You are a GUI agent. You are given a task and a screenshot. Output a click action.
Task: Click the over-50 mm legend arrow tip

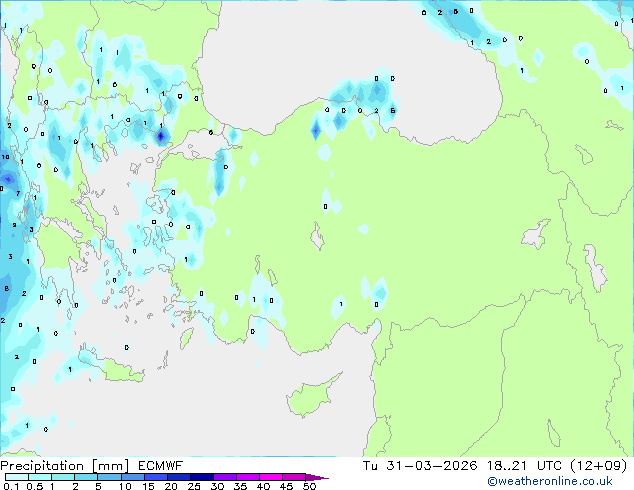[x=317, y=477]
